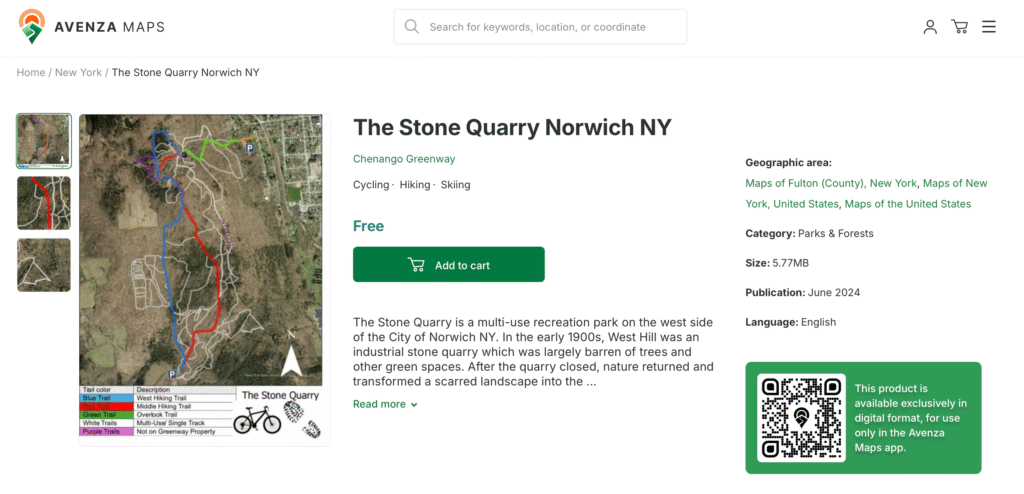The width and height of the screenshot is (1024, 494).
Task: Click the search keywords input field
Action: 540,27
